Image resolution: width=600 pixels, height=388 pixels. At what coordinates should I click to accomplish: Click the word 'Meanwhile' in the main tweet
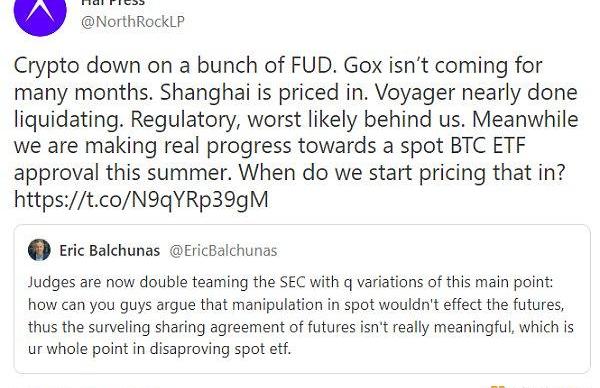click(x=525, y=119)
